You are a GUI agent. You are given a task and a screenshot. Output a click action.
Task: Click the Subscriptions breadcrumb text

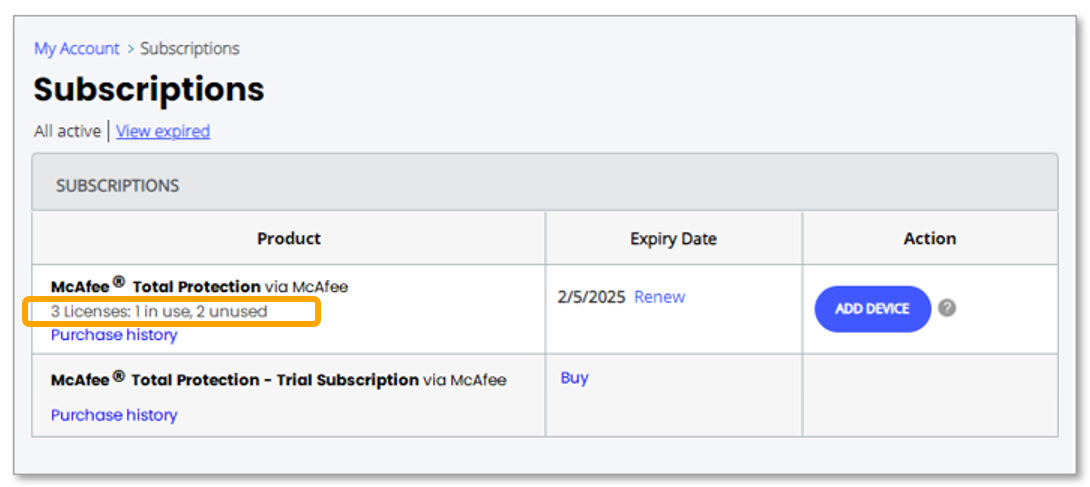[x=190, y=48]
